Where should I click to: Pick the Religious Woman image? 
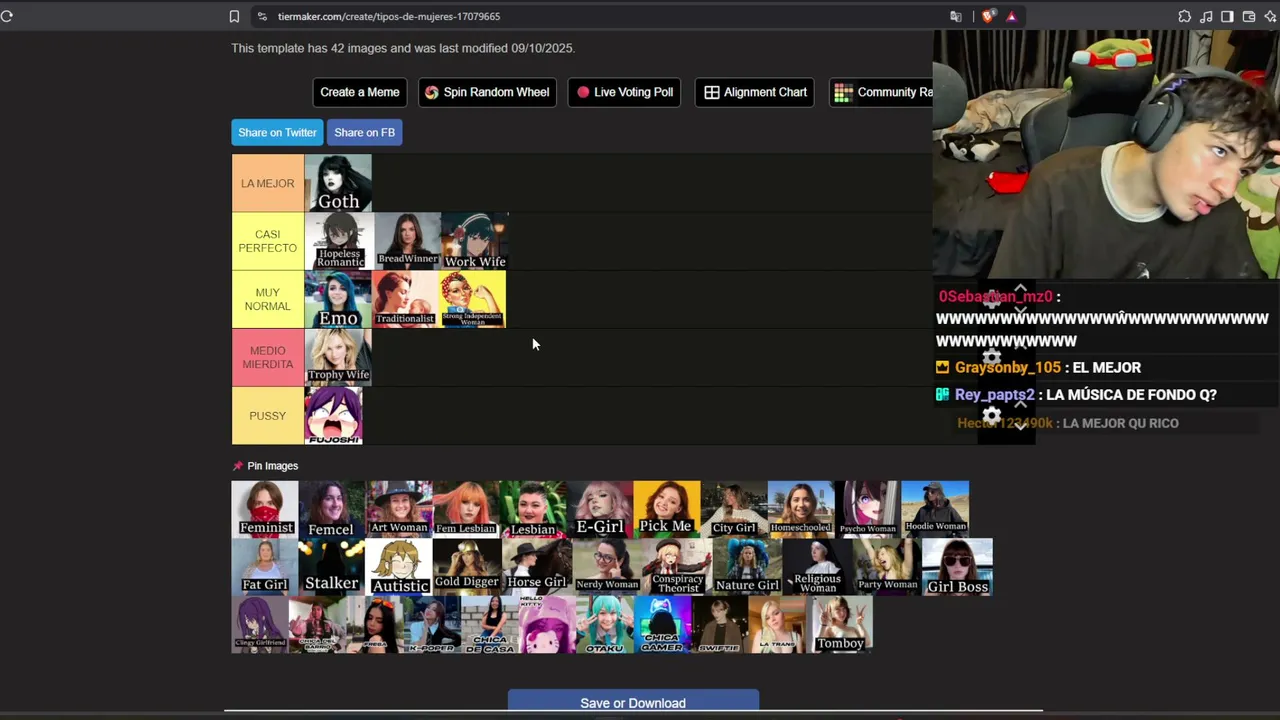tap(817, 567)
